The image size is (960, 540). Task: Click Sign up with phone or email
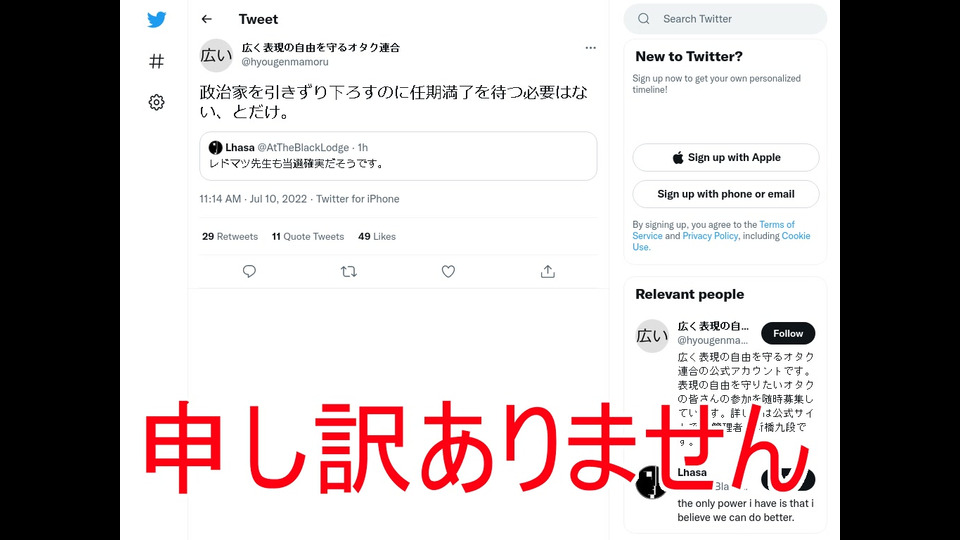coord(726,194)
